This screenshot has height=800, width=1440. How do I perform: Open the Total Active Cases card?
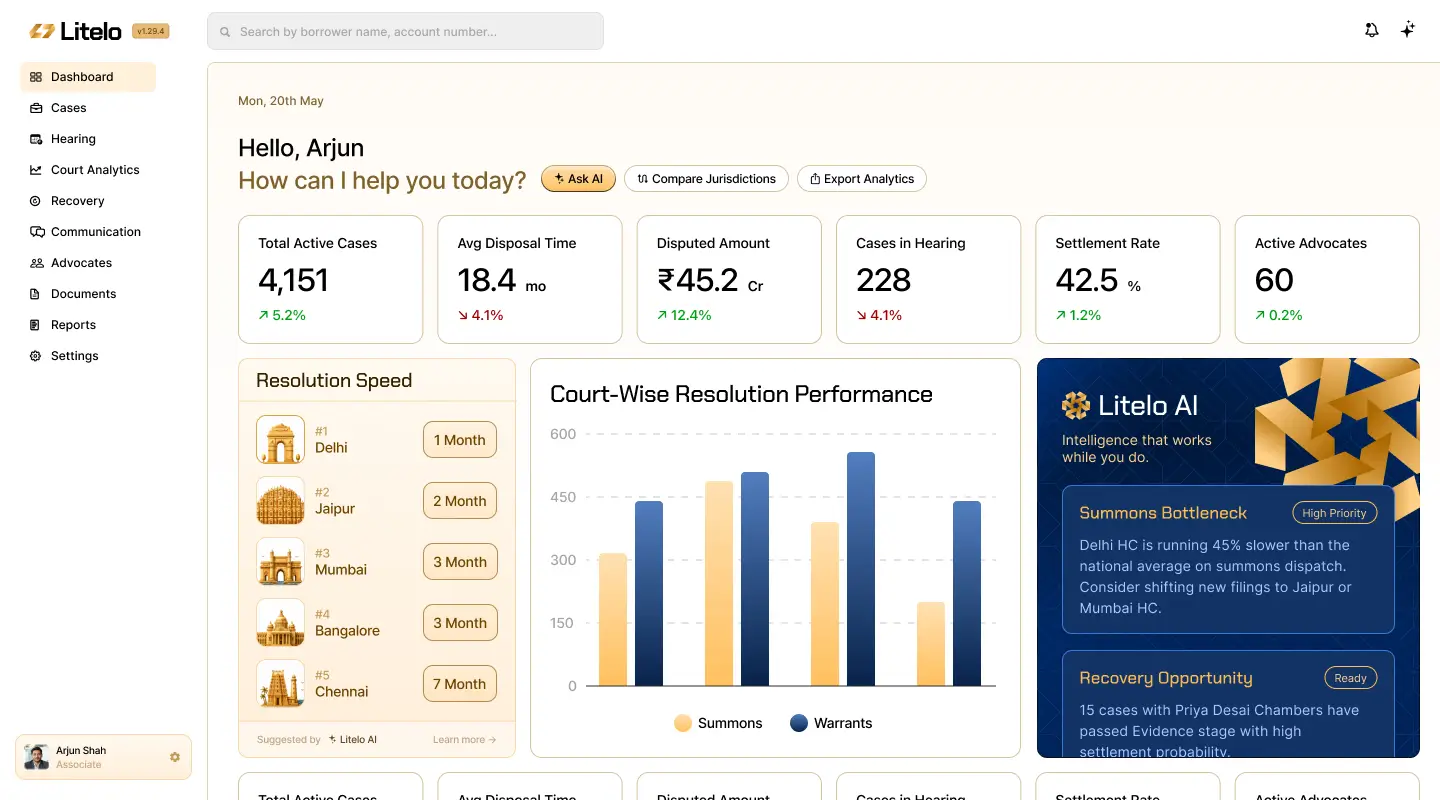[330, 279]
